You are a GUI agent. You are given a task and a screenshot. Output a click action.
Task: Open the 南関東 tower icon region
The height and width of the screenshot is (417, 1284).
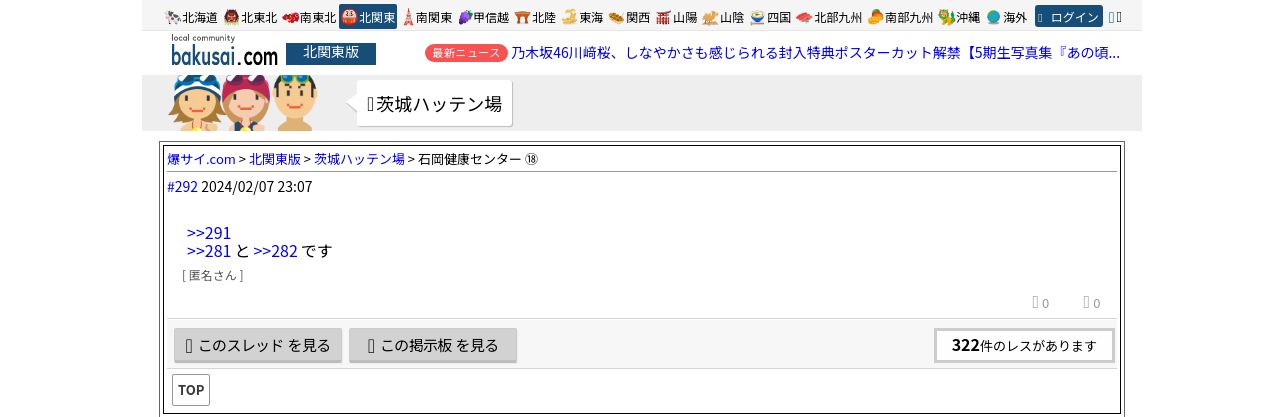click(x=426, y=17)
